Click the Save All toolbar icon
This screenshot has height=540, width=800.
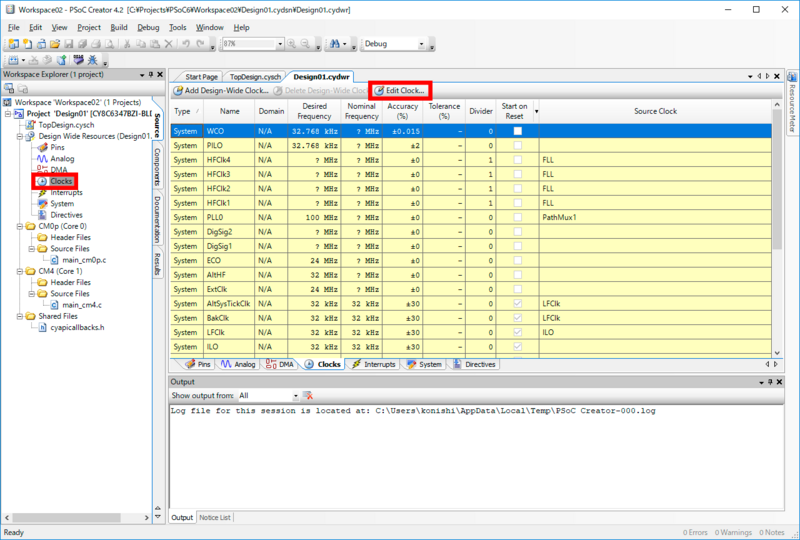tap(82, 44)
